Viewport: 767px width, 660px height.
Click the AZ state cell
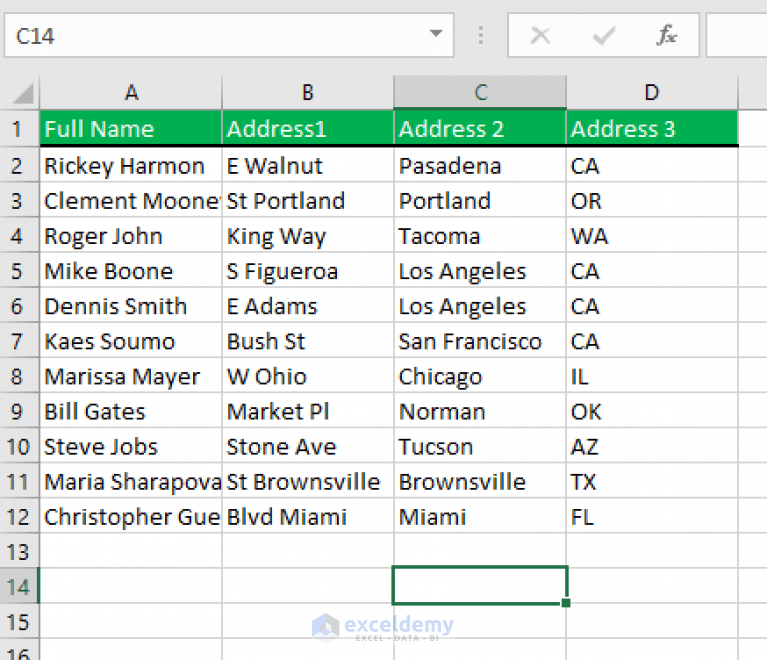(x=652, y=446)
